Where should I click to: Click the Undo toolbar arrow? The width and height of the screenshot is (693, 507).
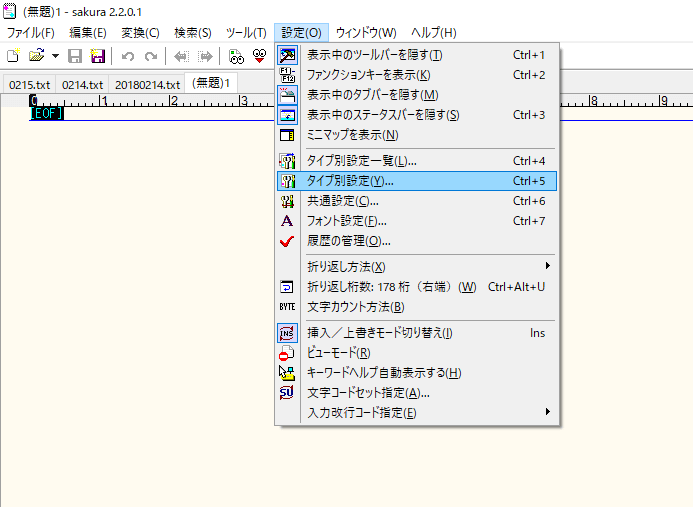128,57
